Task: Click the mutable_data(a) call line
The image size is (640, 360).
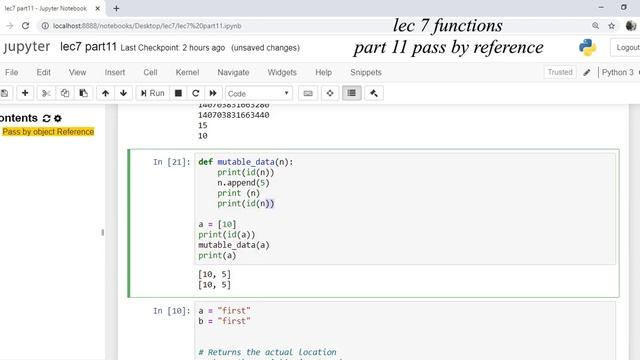Action: [234, 245]
